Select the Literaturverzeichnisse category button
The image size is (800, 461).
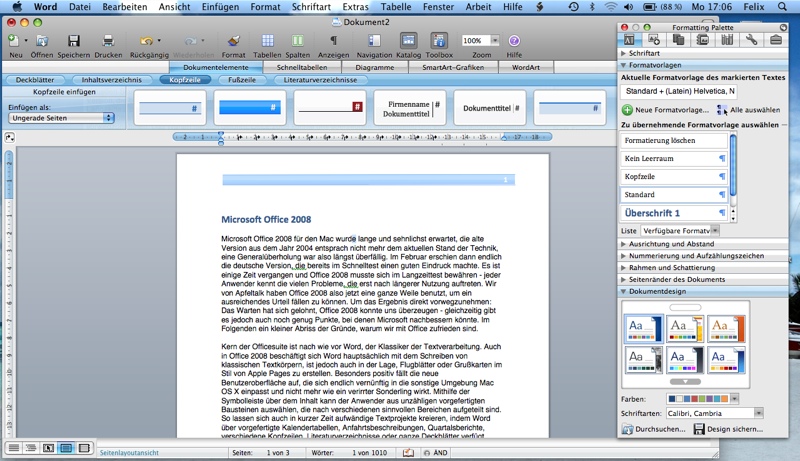point(320,80)
